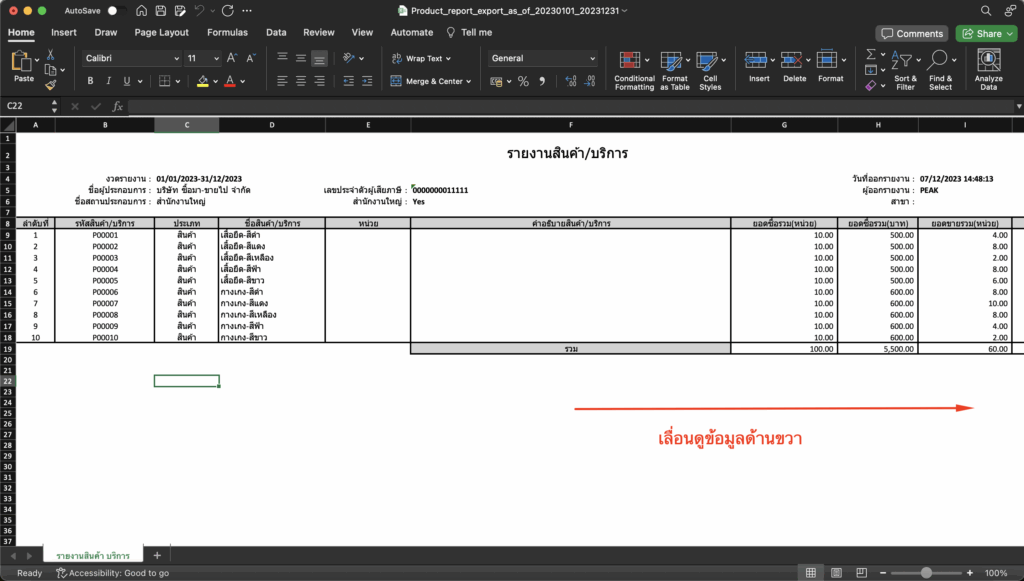1024x581 pixels.
Task: Toggle the AutoSave switch
Action: (112, 10)
